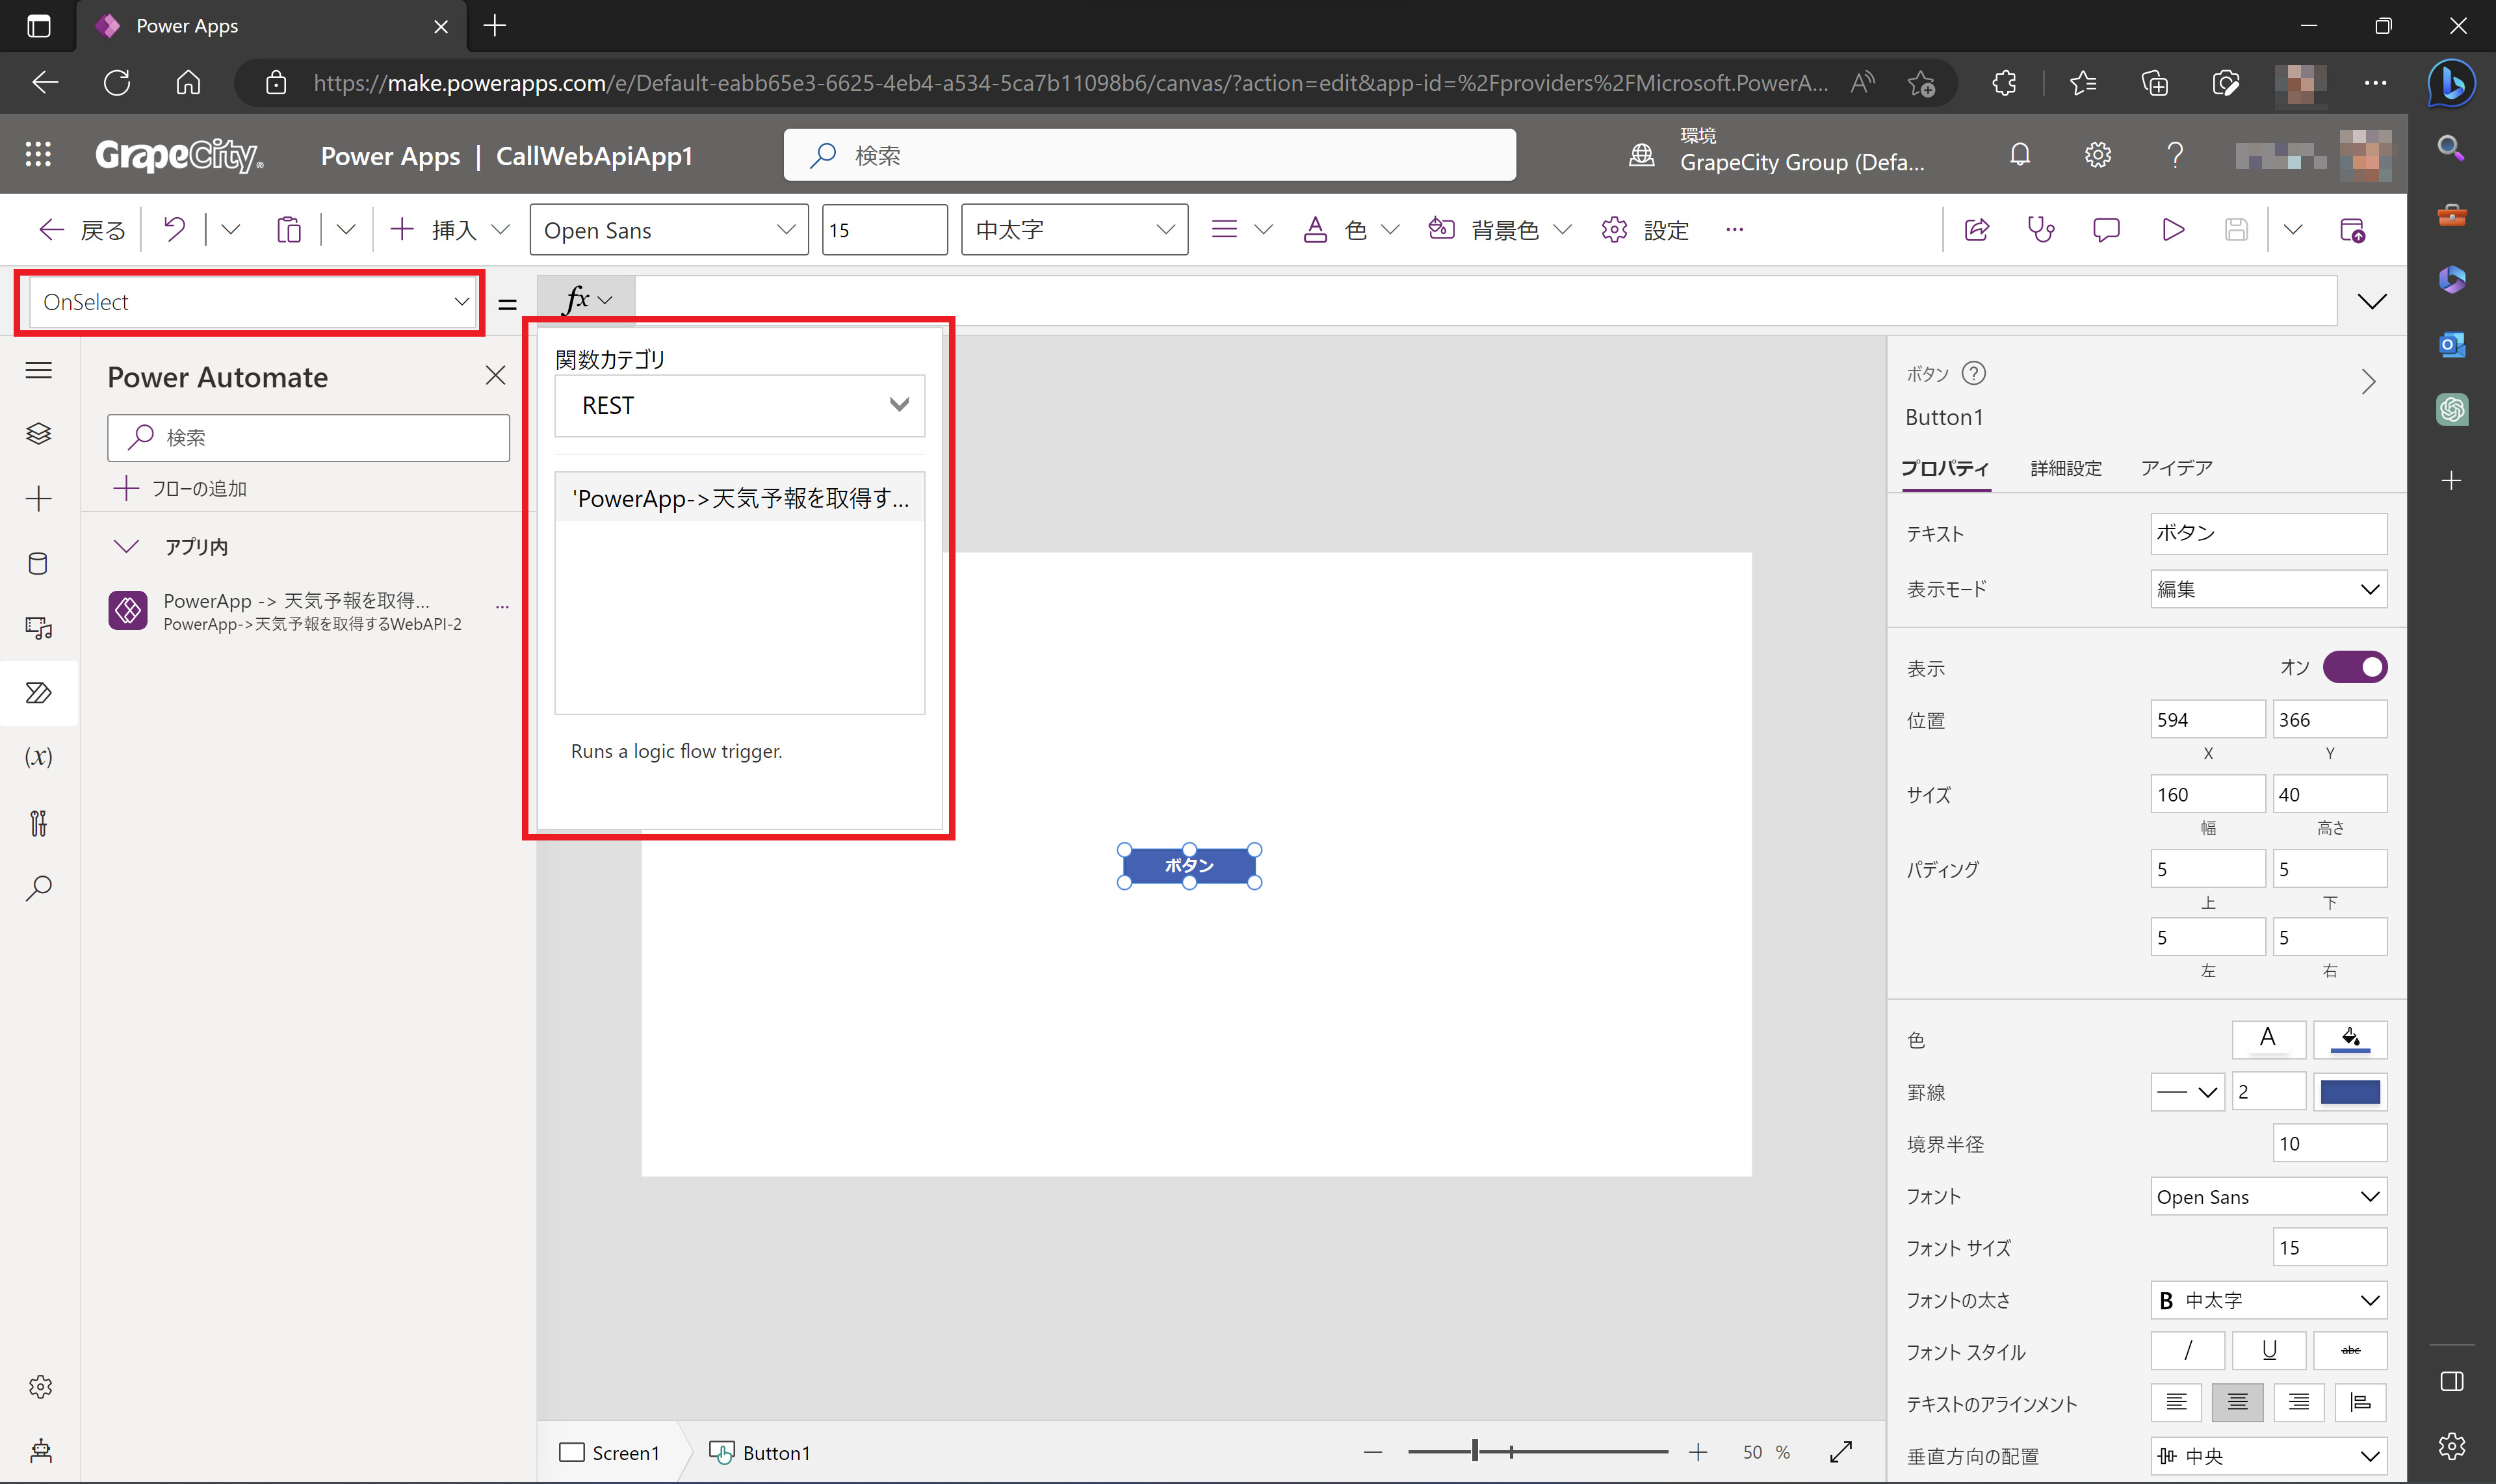
Task: Click the zoom slider
Action: click(x=1537, y=1451)
